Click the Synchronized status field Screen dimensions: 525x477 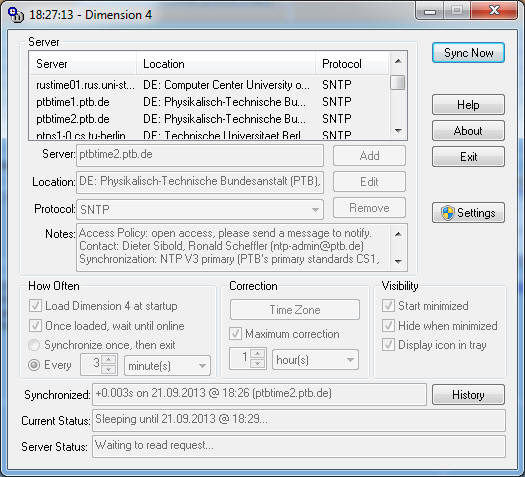(x=259, y=394)
